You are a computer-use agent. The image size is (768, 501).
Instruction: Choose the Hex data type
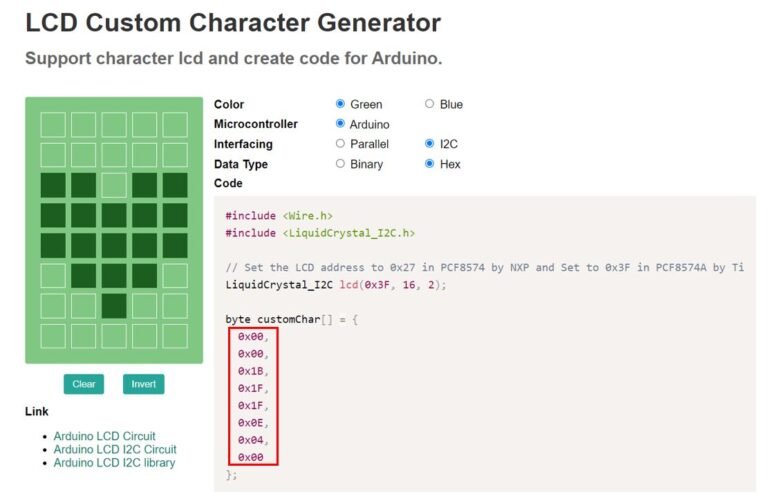coord(430,164)
